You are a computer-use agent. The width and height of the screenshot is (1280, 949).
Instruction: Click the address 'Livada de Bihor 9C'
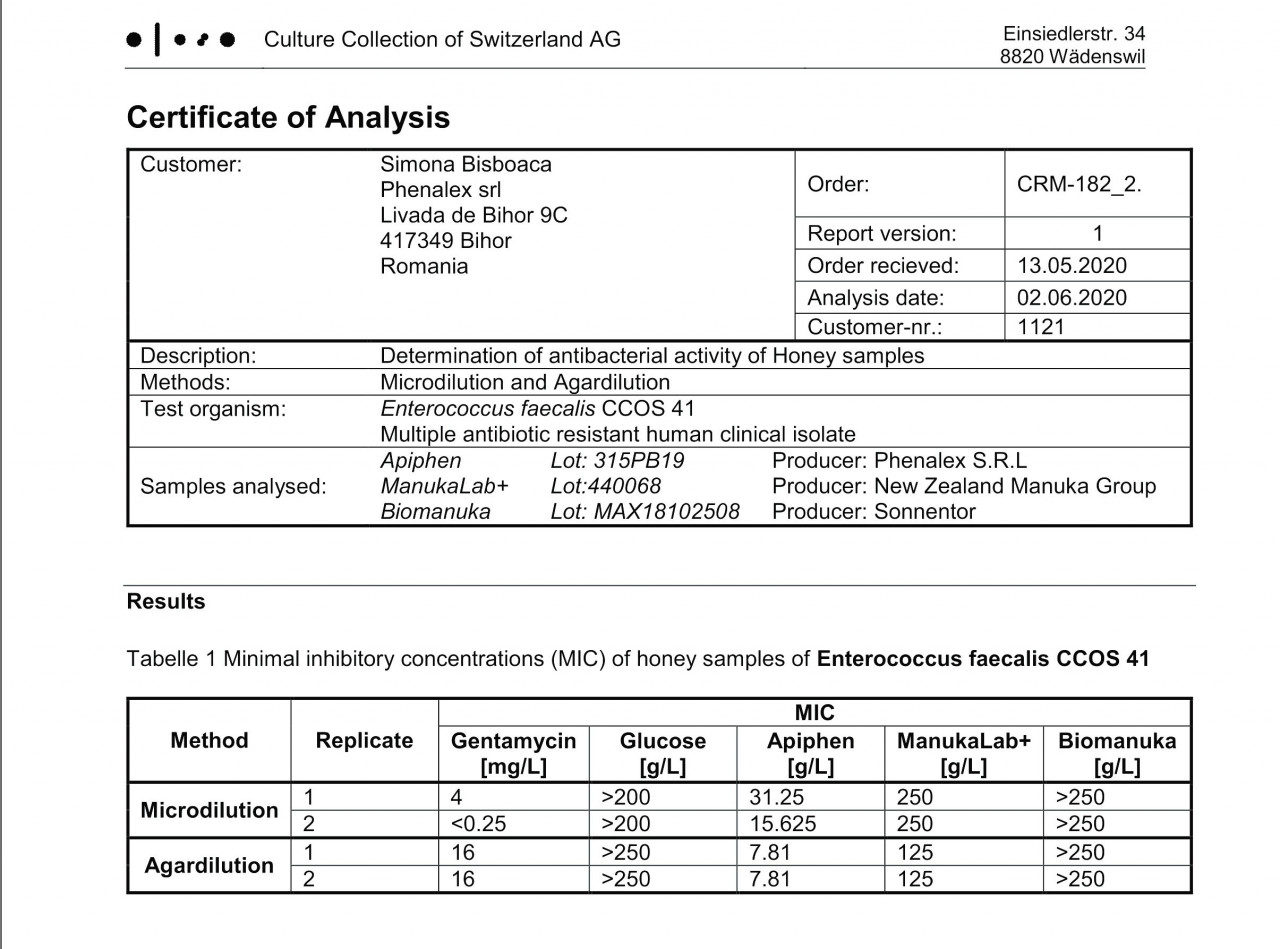474,215
